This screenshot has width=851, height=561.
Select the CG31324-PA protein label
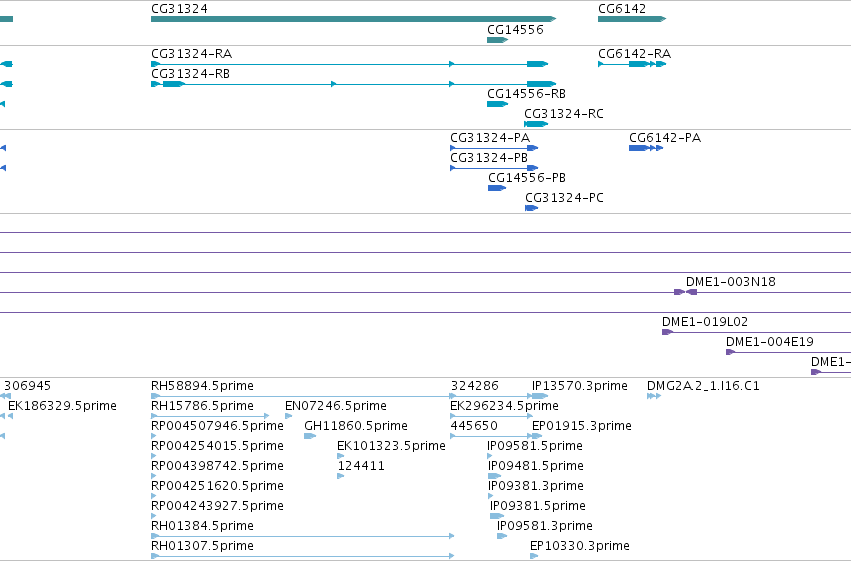(490, 138)
